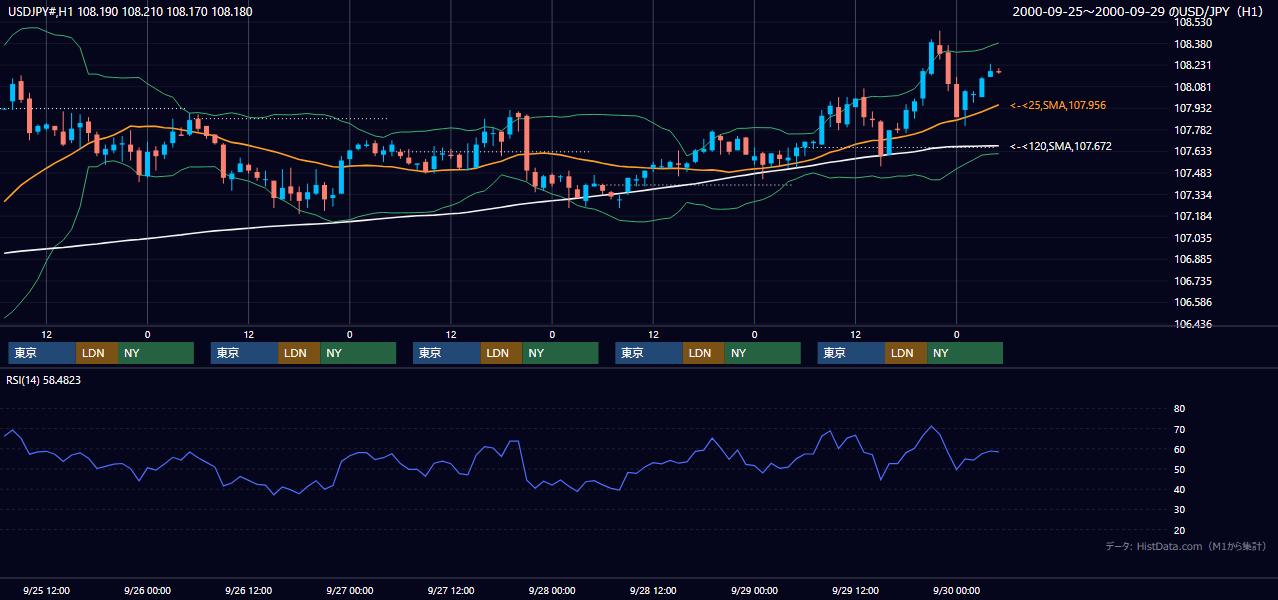1278x600 pixels.
Task: Click price axis value 107.334
Action: pos(1195,194)
